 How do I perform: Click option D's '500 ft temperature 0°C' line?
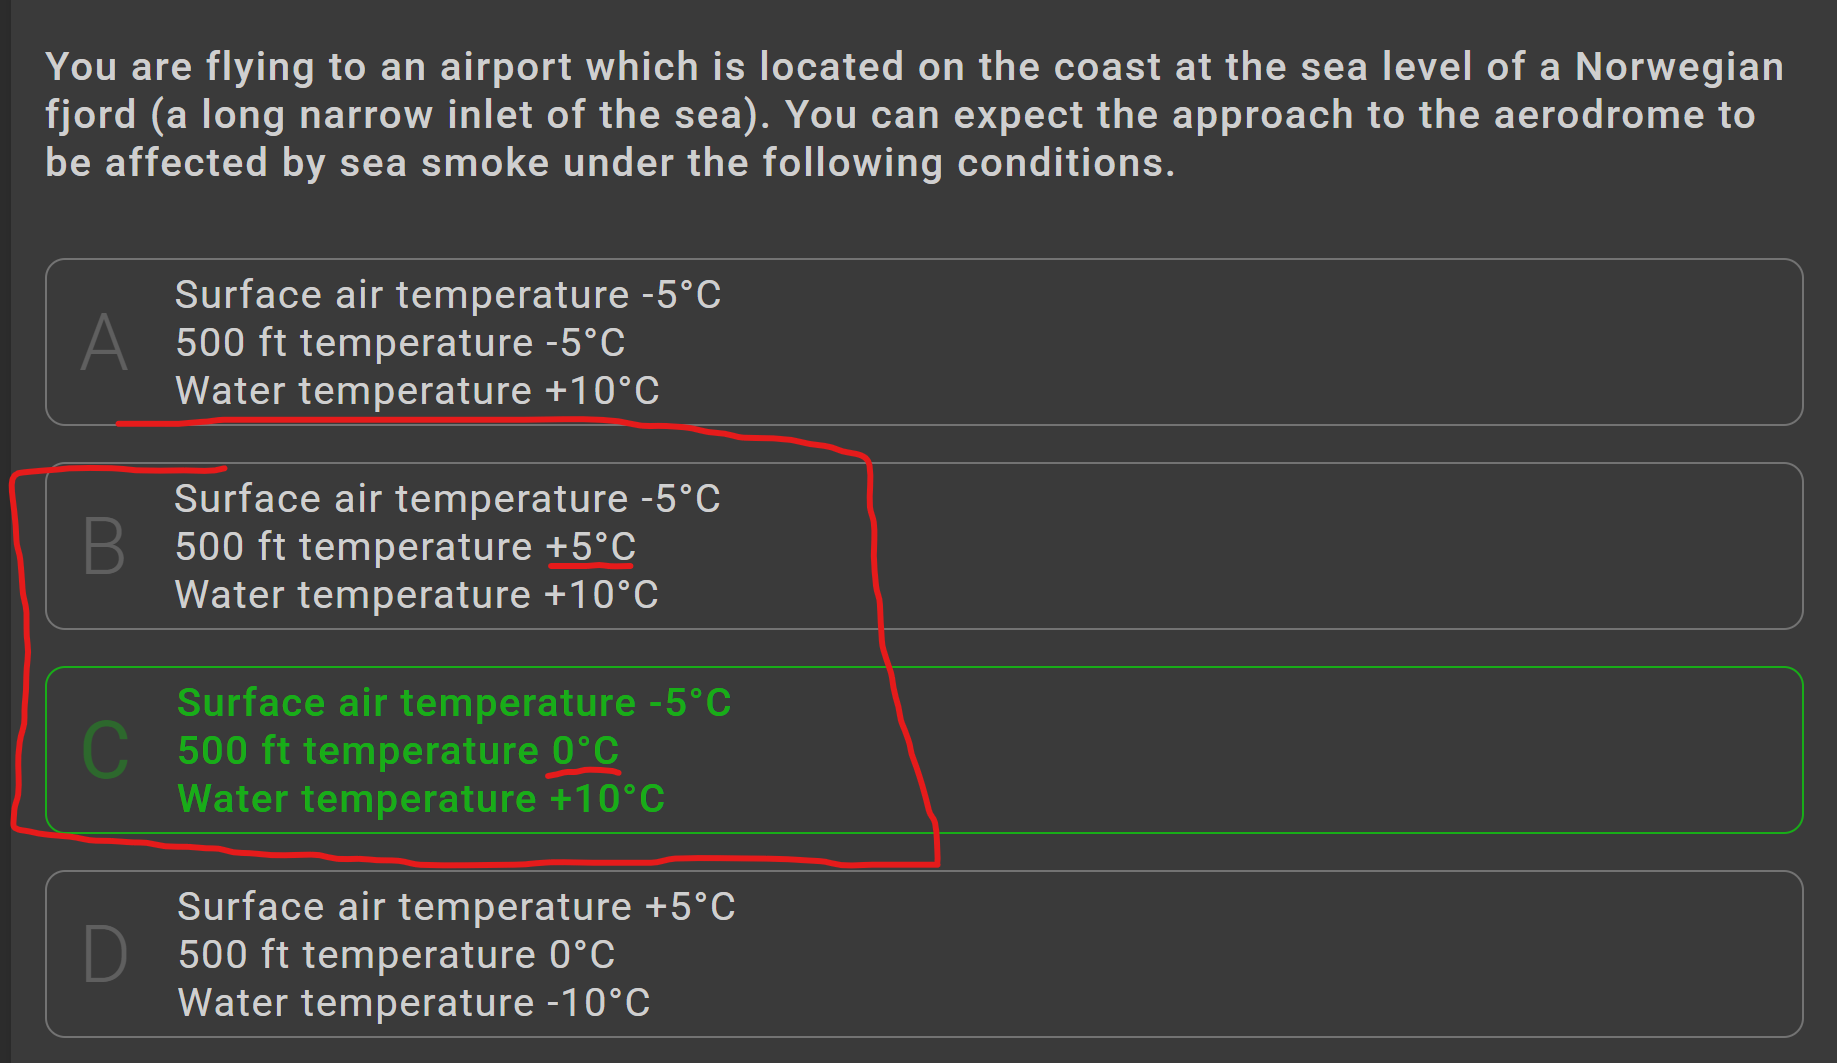click(x=396, y=955)
